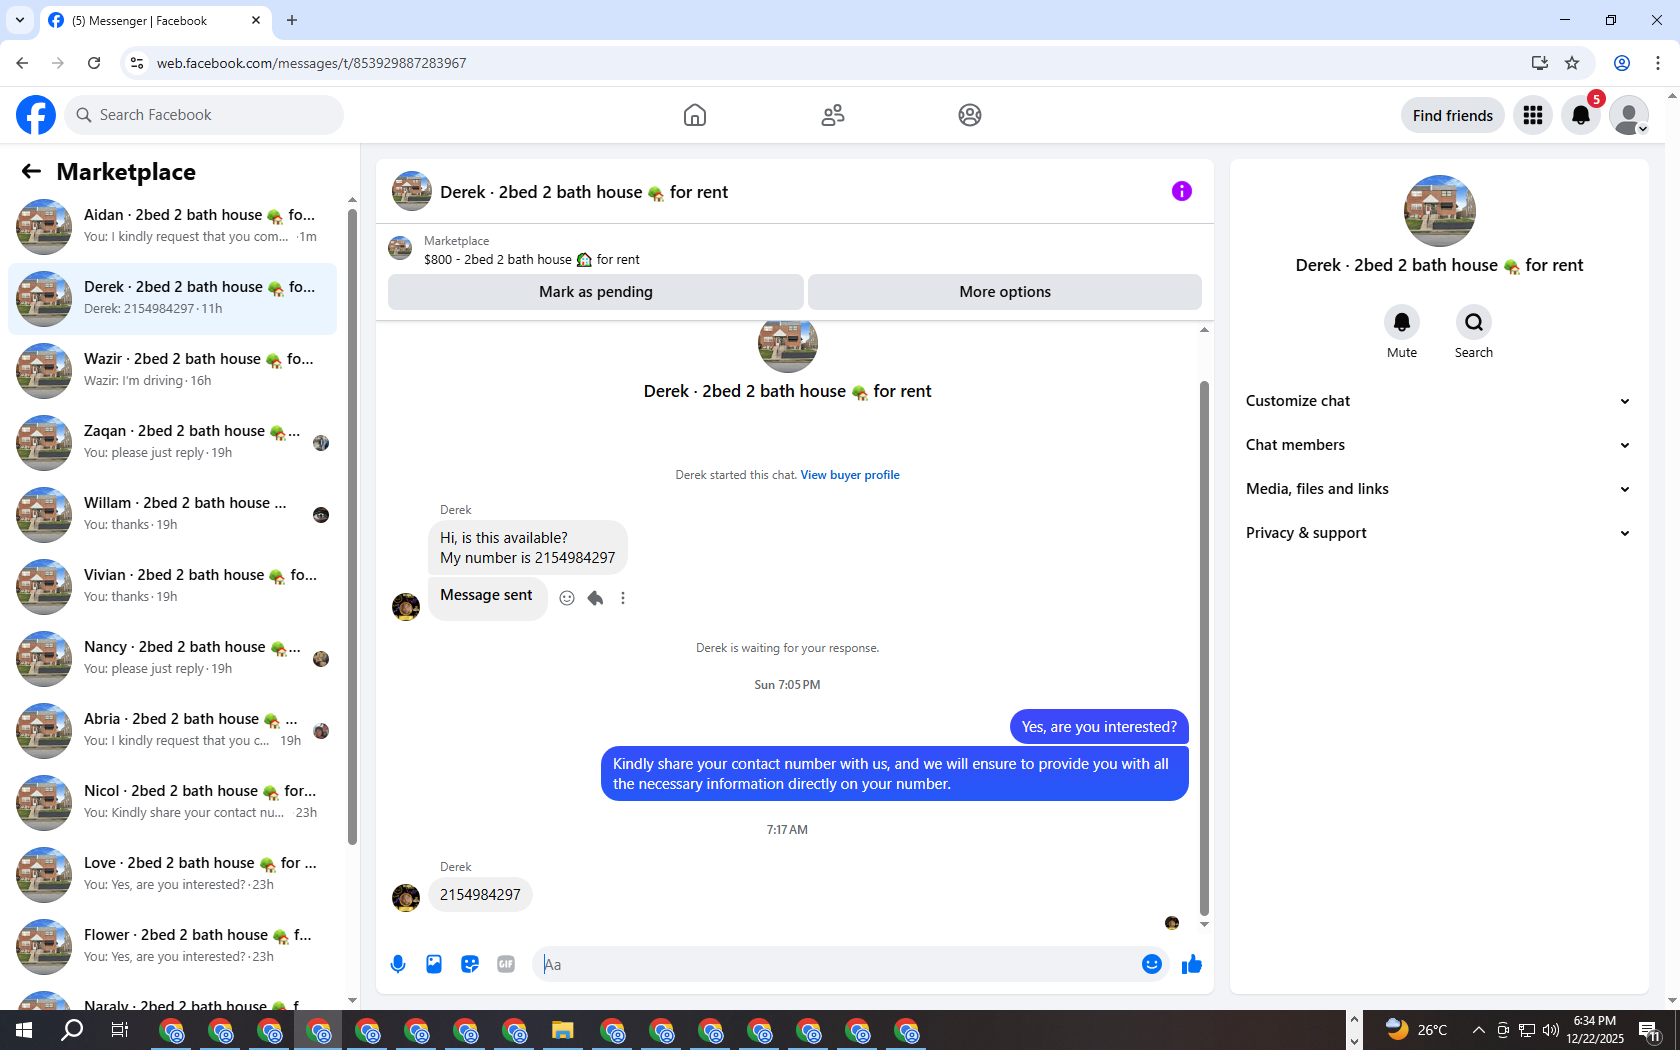The height and width of the screenshot is (1050, 1680).
Task: Open the Windows notification center
Action: point(1649,1030)
